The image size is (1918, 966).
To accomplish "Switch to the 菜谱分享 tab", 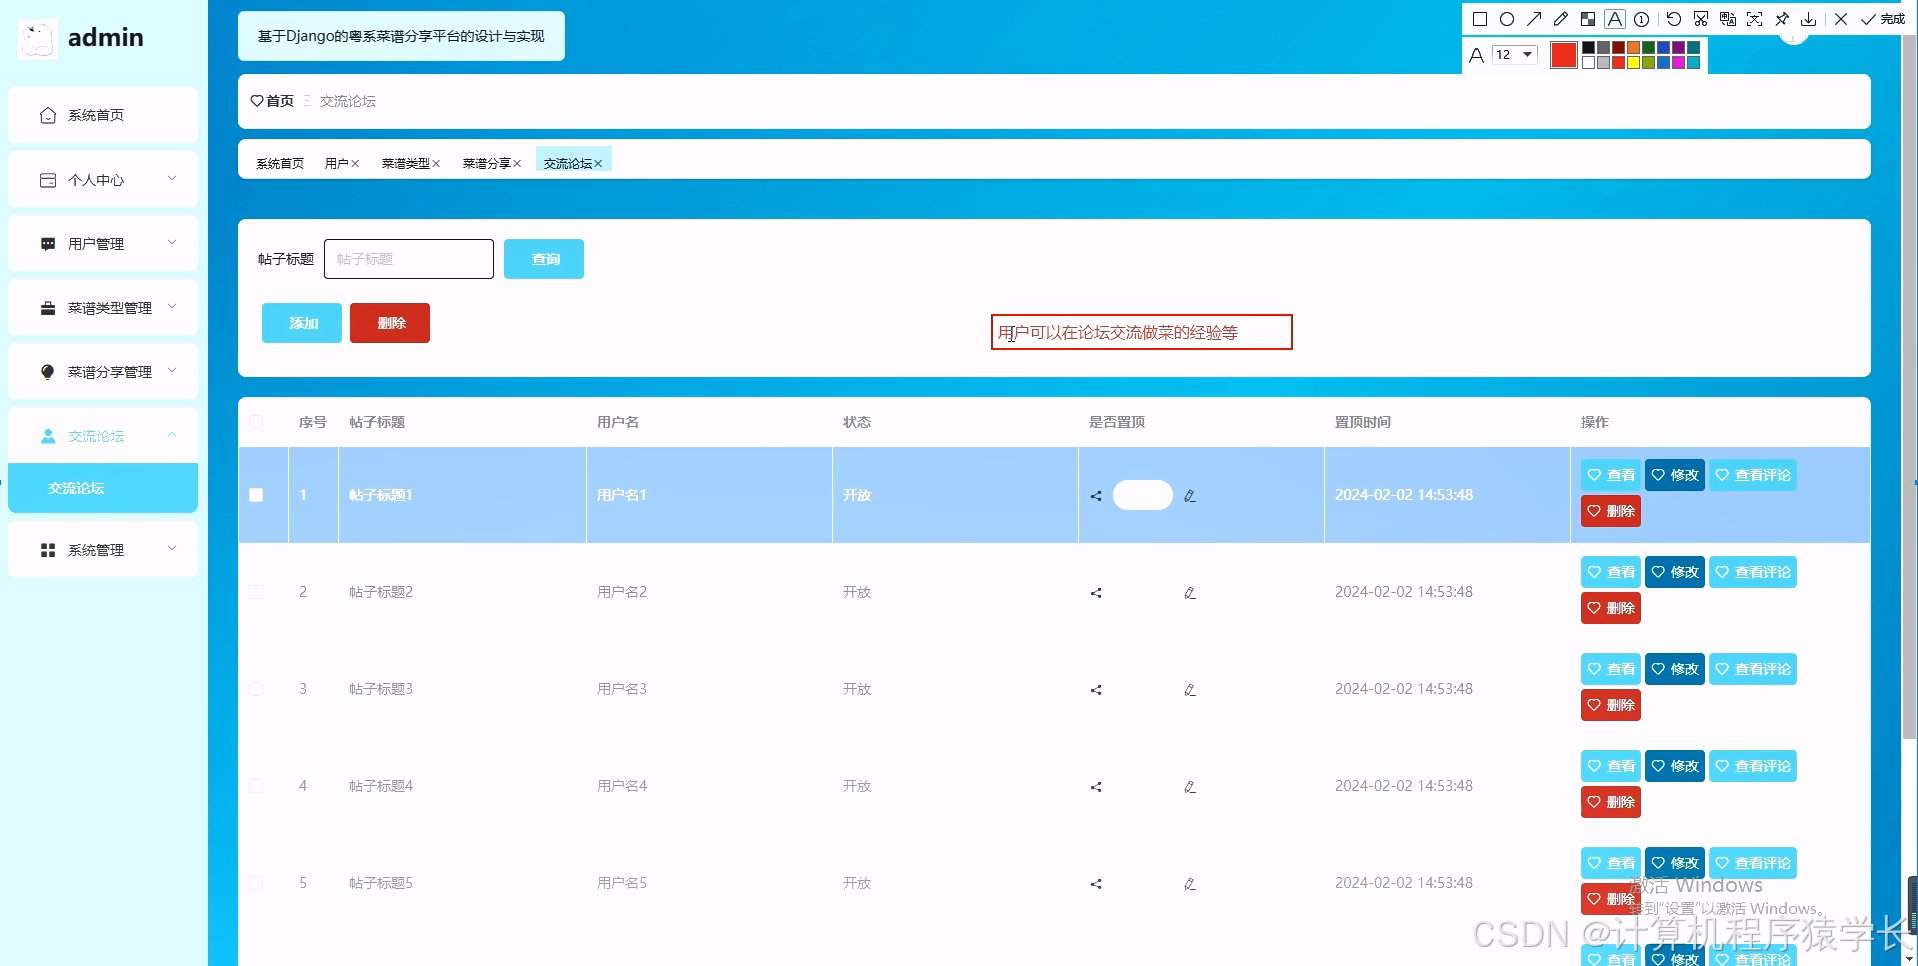I will [x=486, y=163].
